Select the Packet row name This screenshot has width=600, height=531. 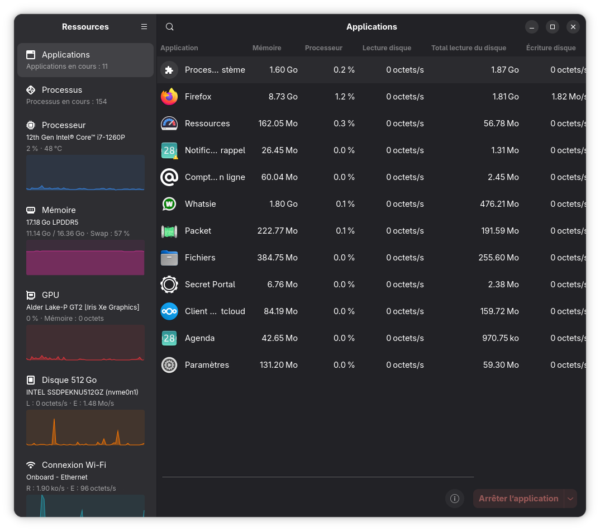pyautogui.click(x=198, y=231)
